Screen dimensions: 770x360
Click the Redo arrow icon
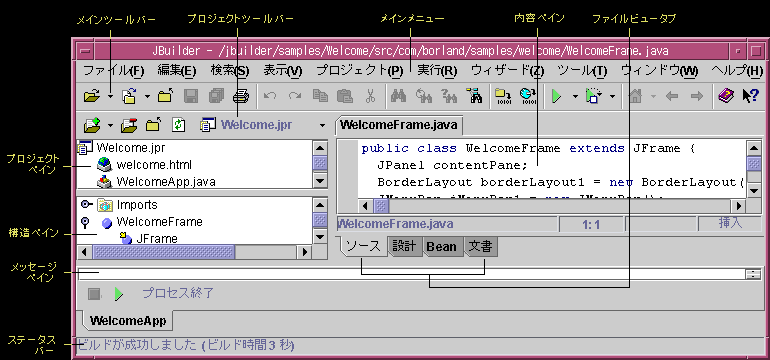[x=295, y=96]
